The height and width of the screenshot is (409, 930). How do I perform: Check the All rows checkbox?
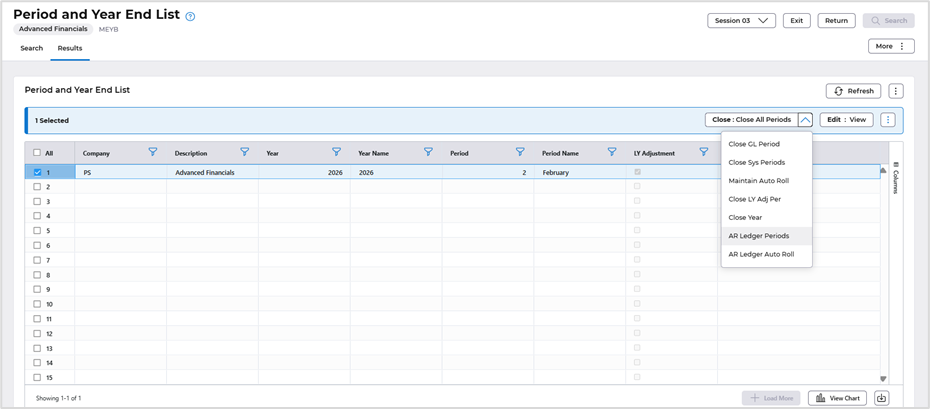pyautogui.click(x=37, y=152)
